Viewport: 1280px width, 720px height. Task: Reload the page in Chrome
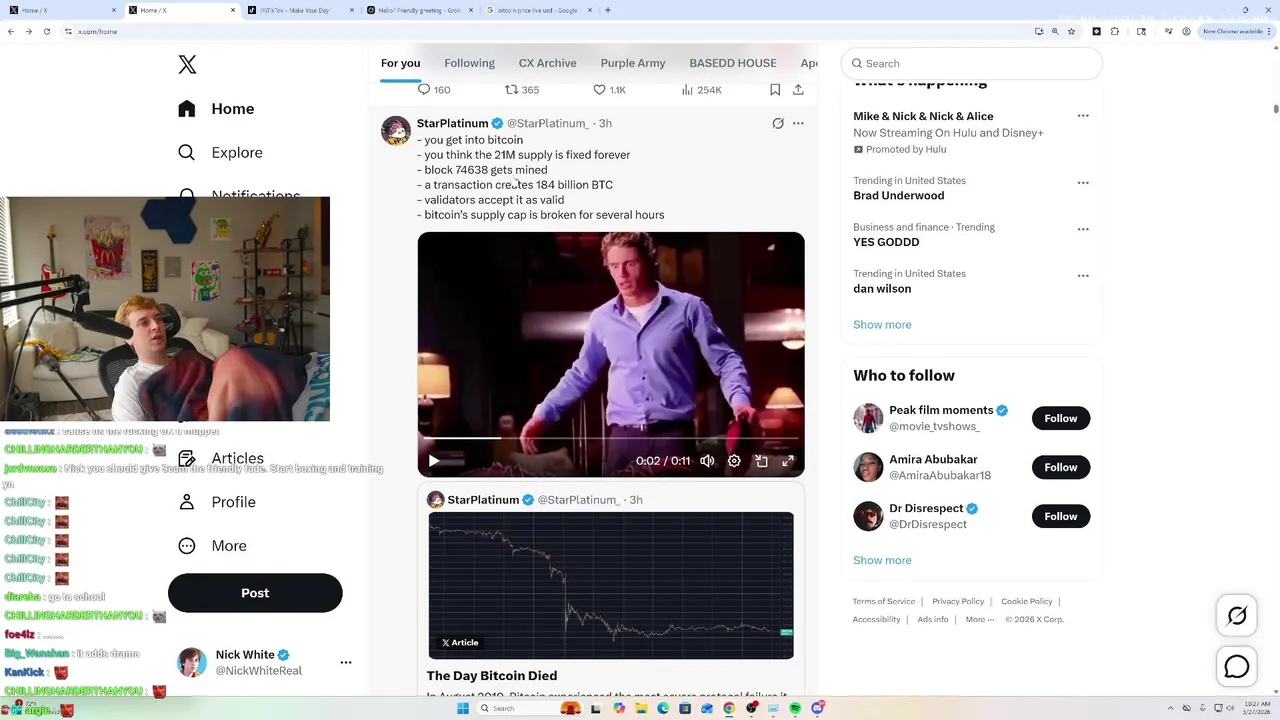click(46, 31)
